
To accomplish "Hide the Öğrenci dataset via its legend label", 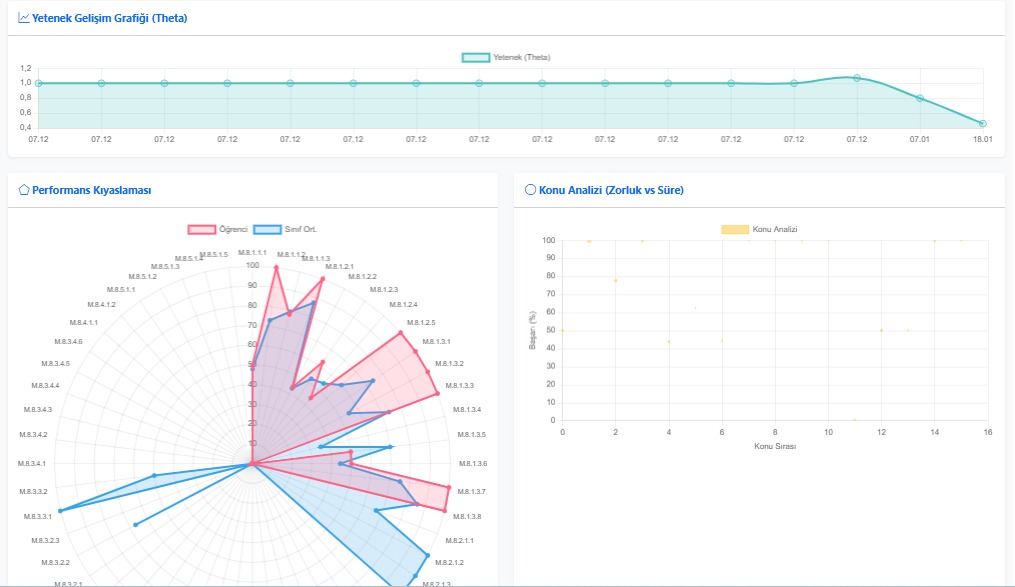I will click(233, 229).
